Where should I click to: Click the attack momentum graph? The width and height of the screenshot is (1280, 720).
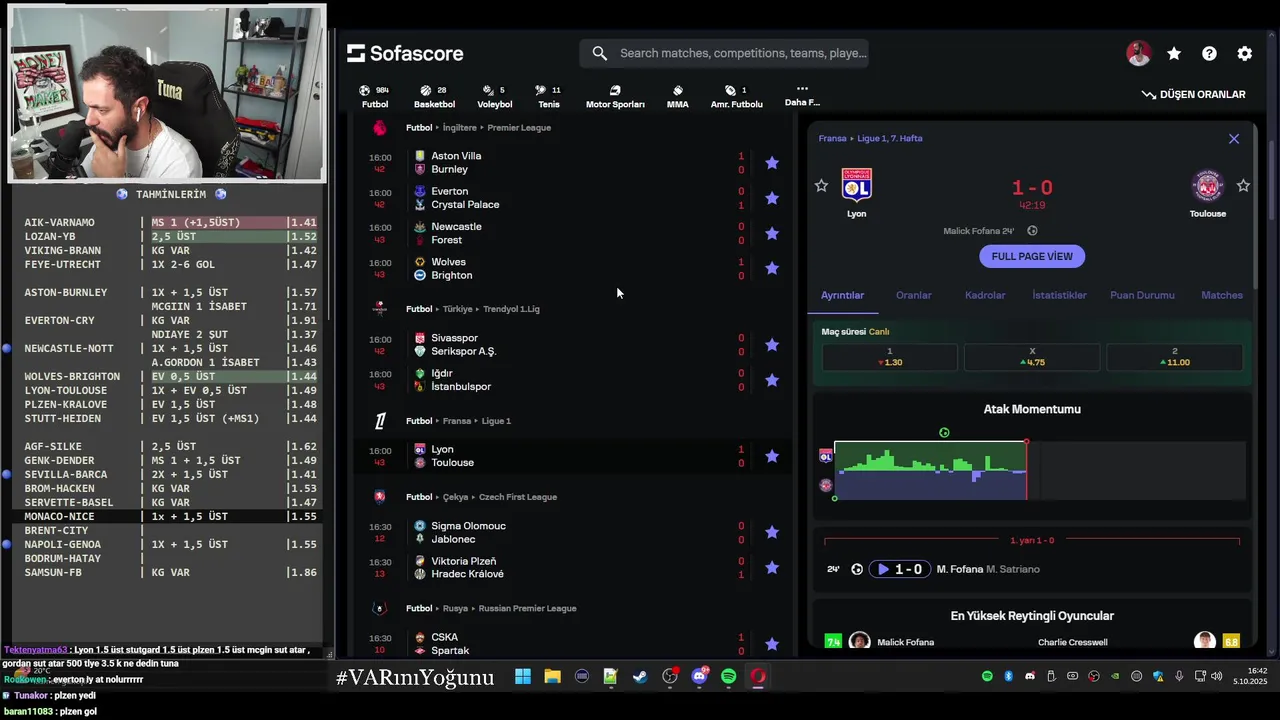point(1040,470)
